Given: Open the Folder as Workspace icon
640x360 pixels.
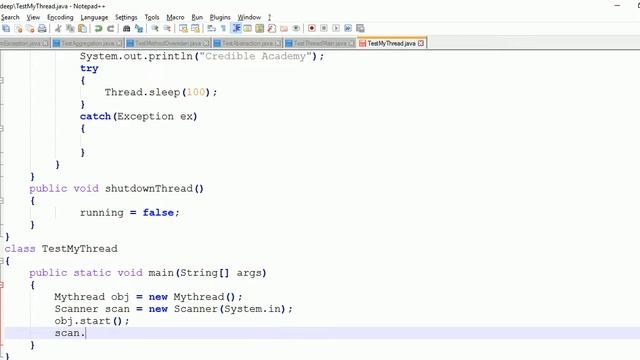Looking at the screenshot, I should [284, 28].
